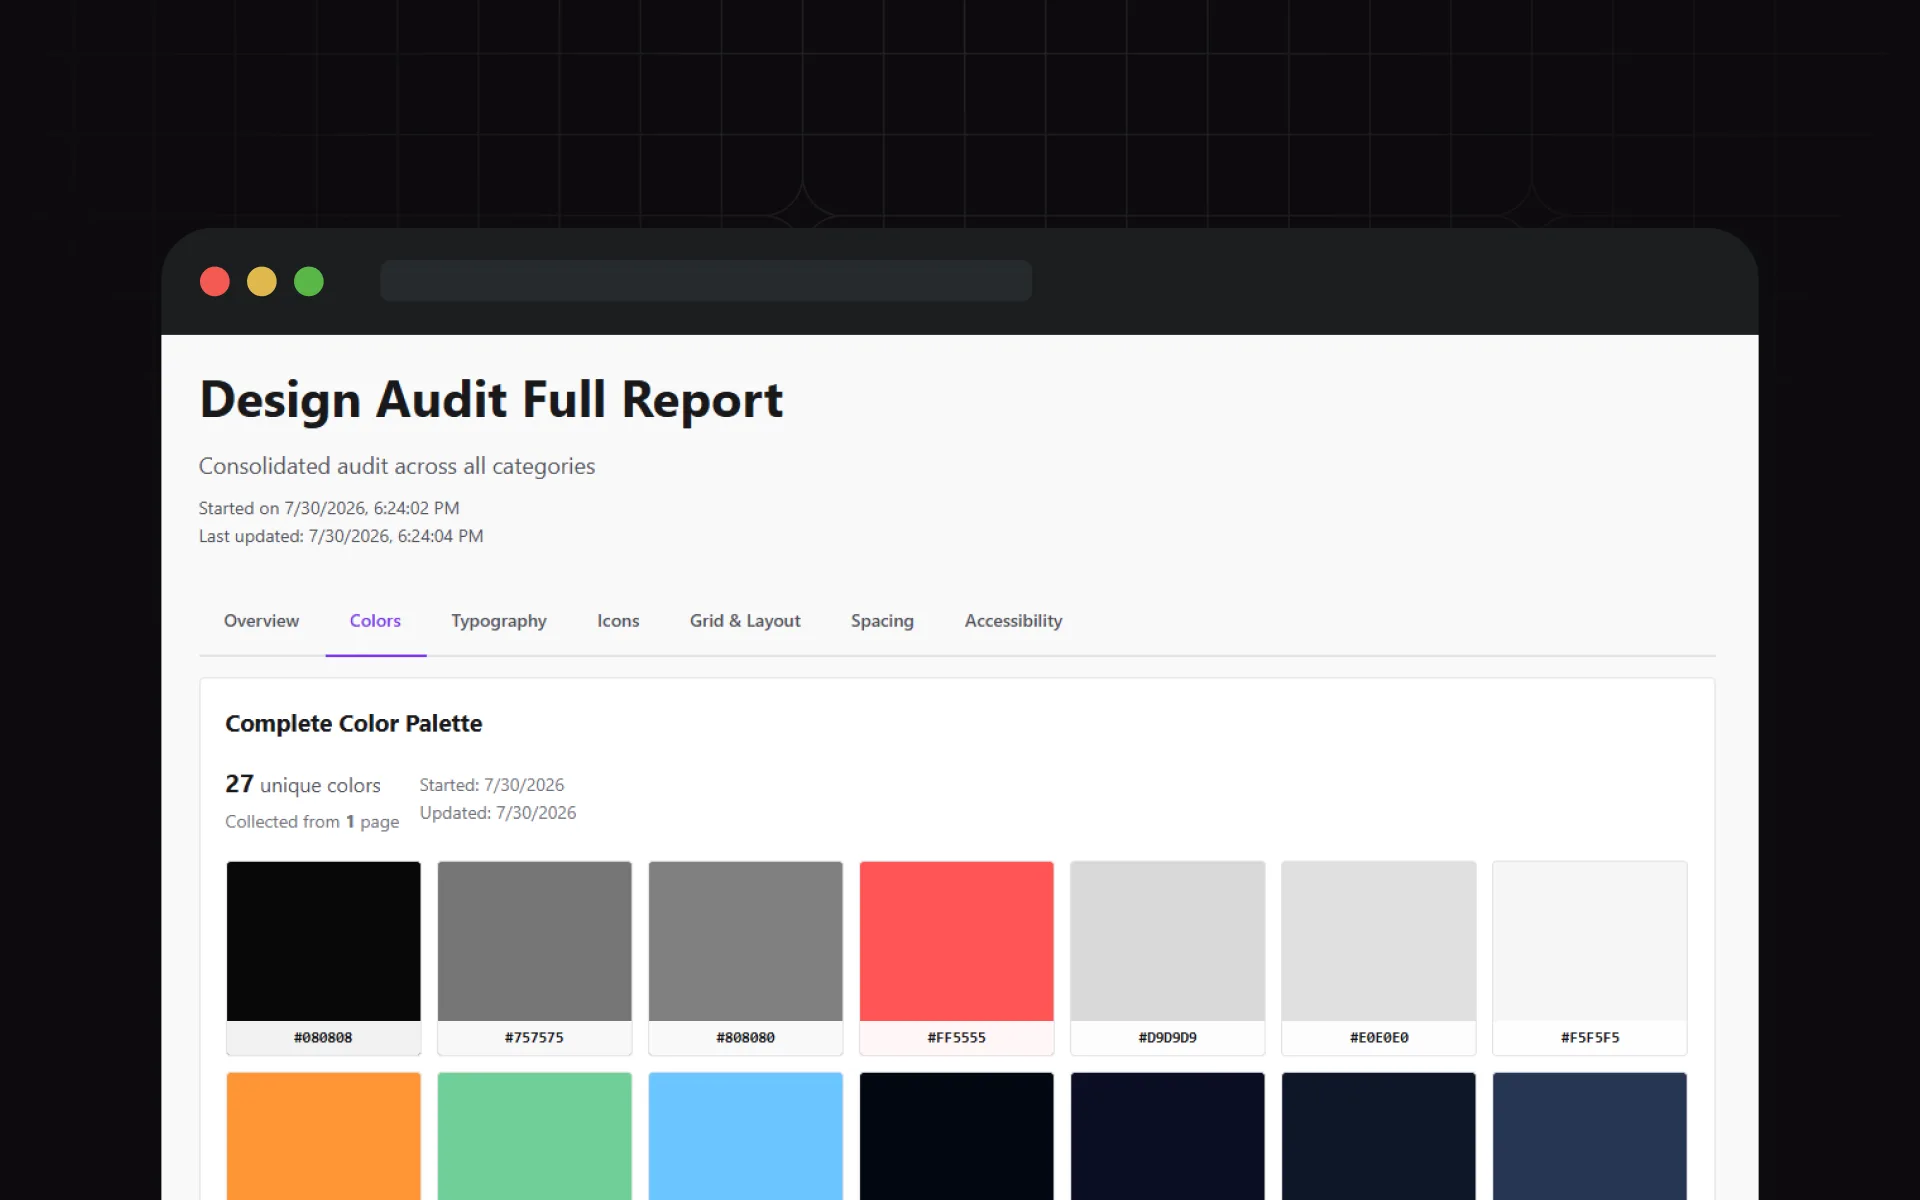The width and height of the screenshot is (1920, 1200).
Task: Choose the sky blue swatch
Action: coord(745,1136)
